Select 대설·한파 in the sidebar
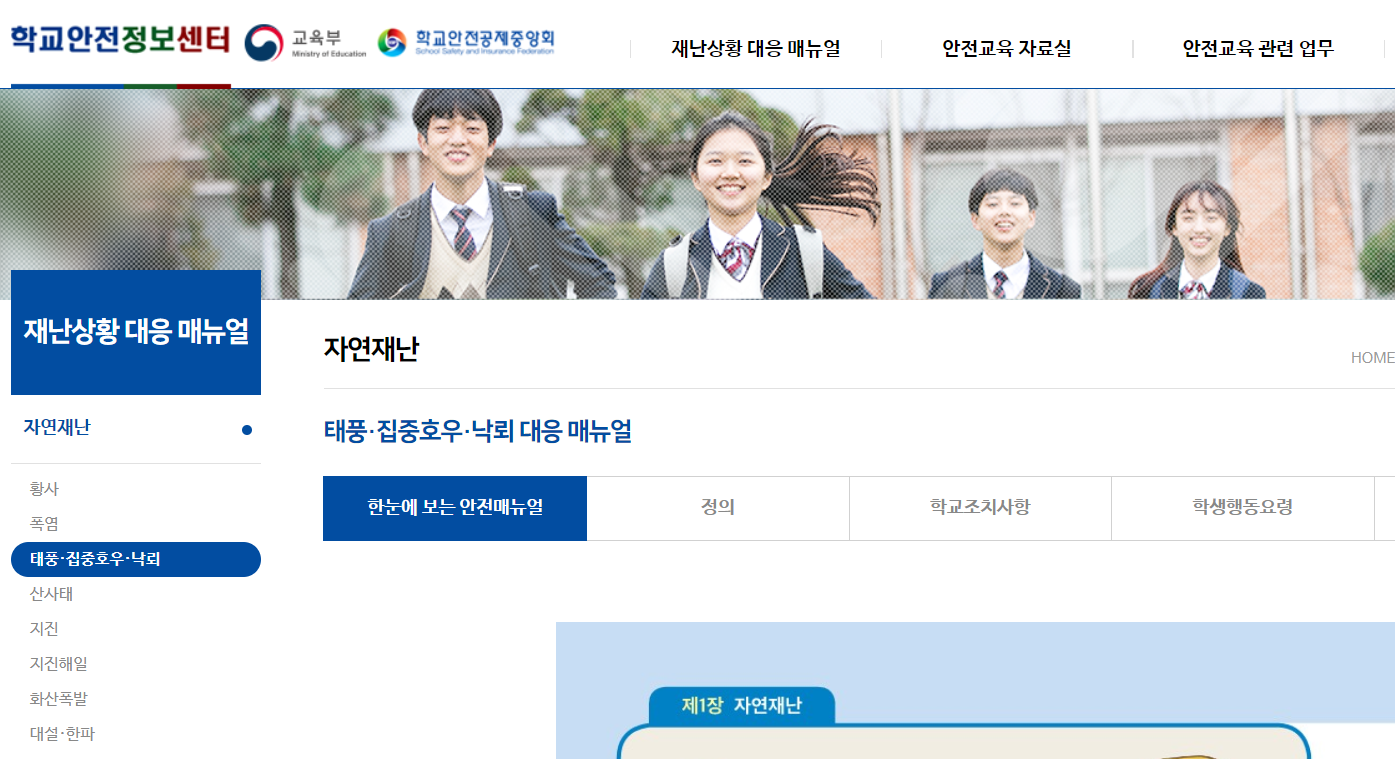 [x=62, y=734]
